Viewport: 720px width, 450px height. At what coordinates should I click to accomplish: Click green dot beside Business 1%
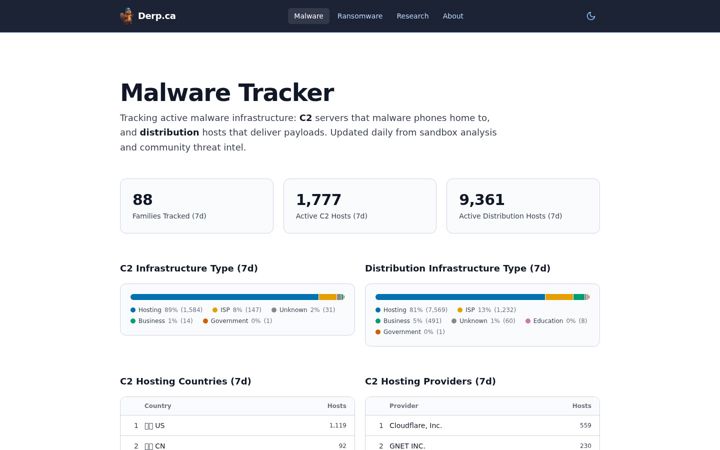pyautogui.click(x=133, y=321)
